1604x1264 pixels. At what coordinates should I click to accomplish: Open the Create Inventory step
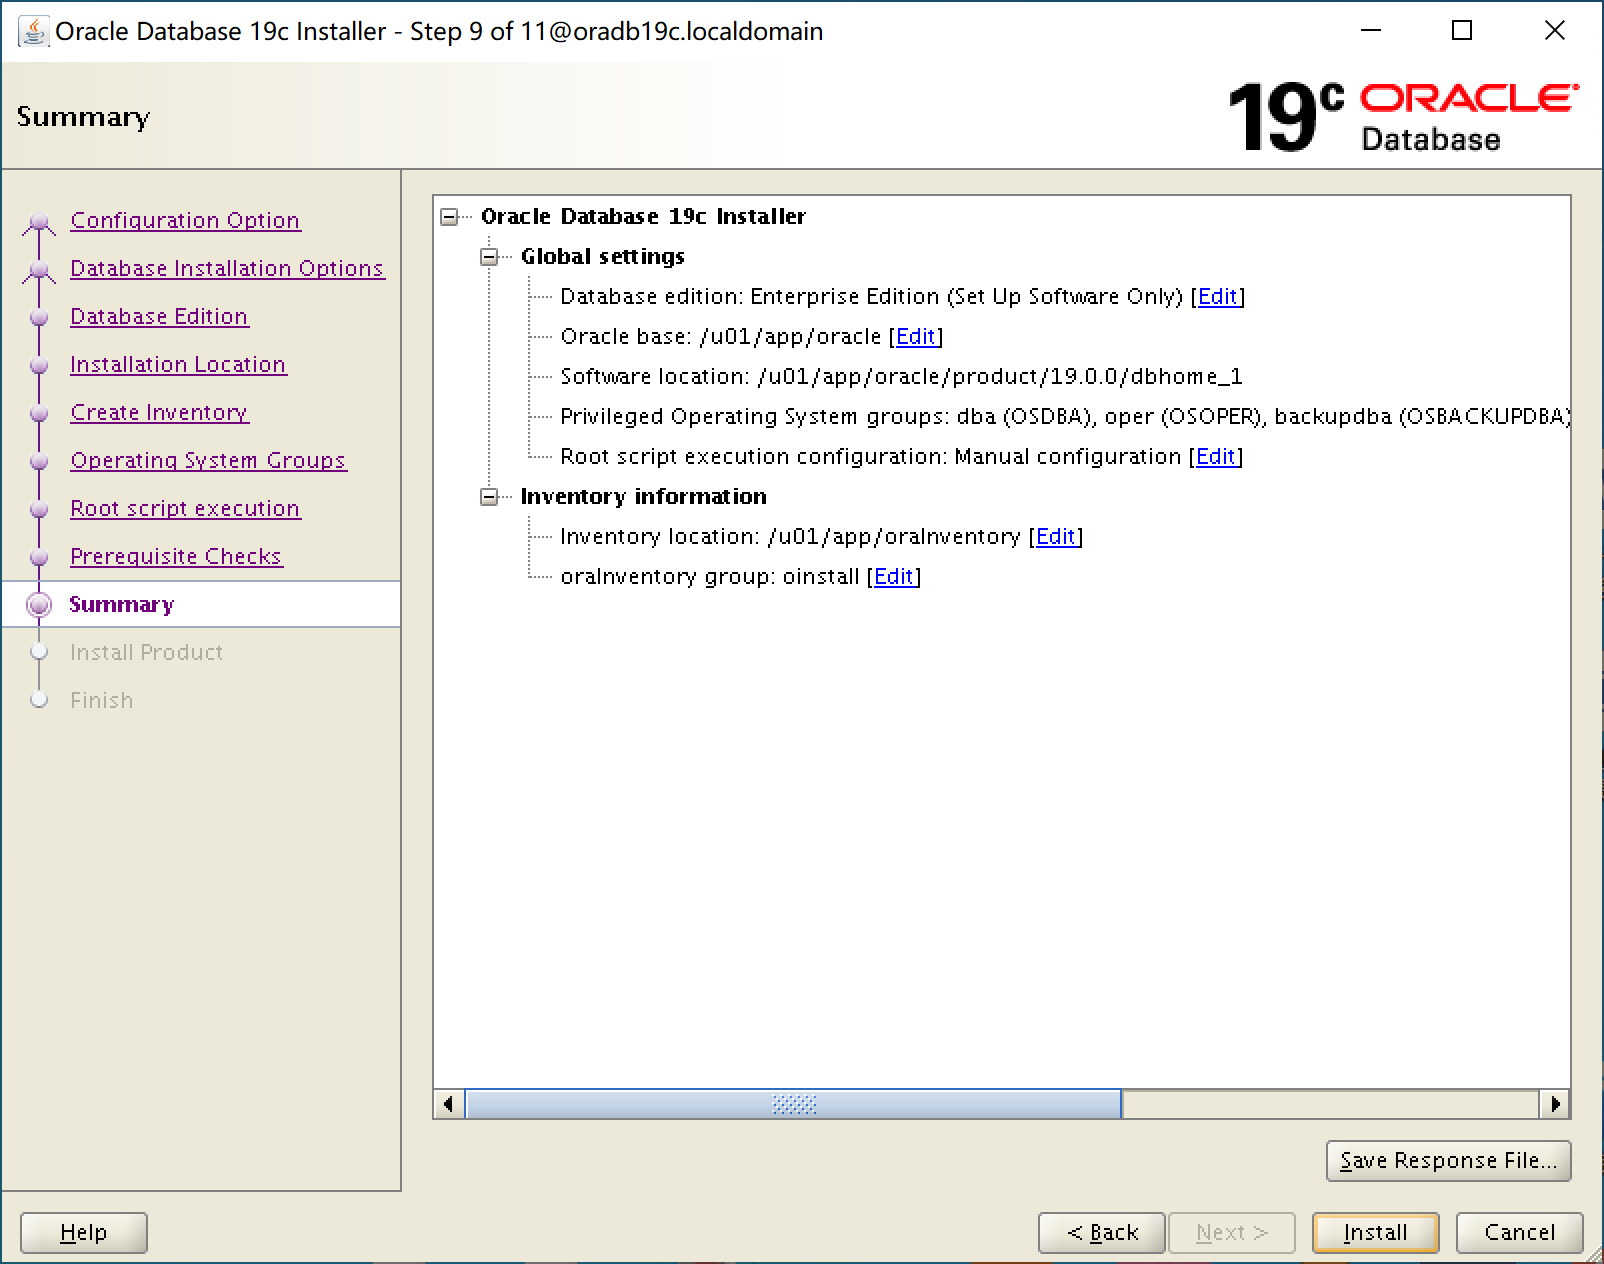point(159,412)
